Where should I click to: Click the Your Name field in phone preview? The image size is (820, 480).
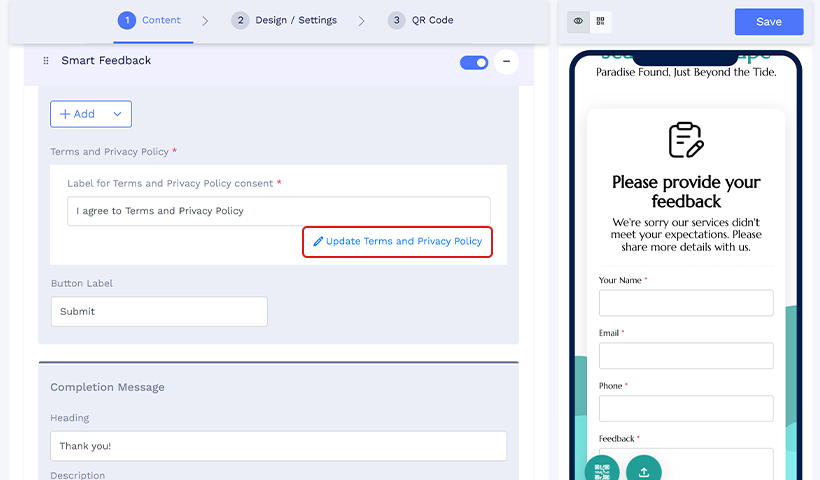pyautogui.click(x=686, y=303)
